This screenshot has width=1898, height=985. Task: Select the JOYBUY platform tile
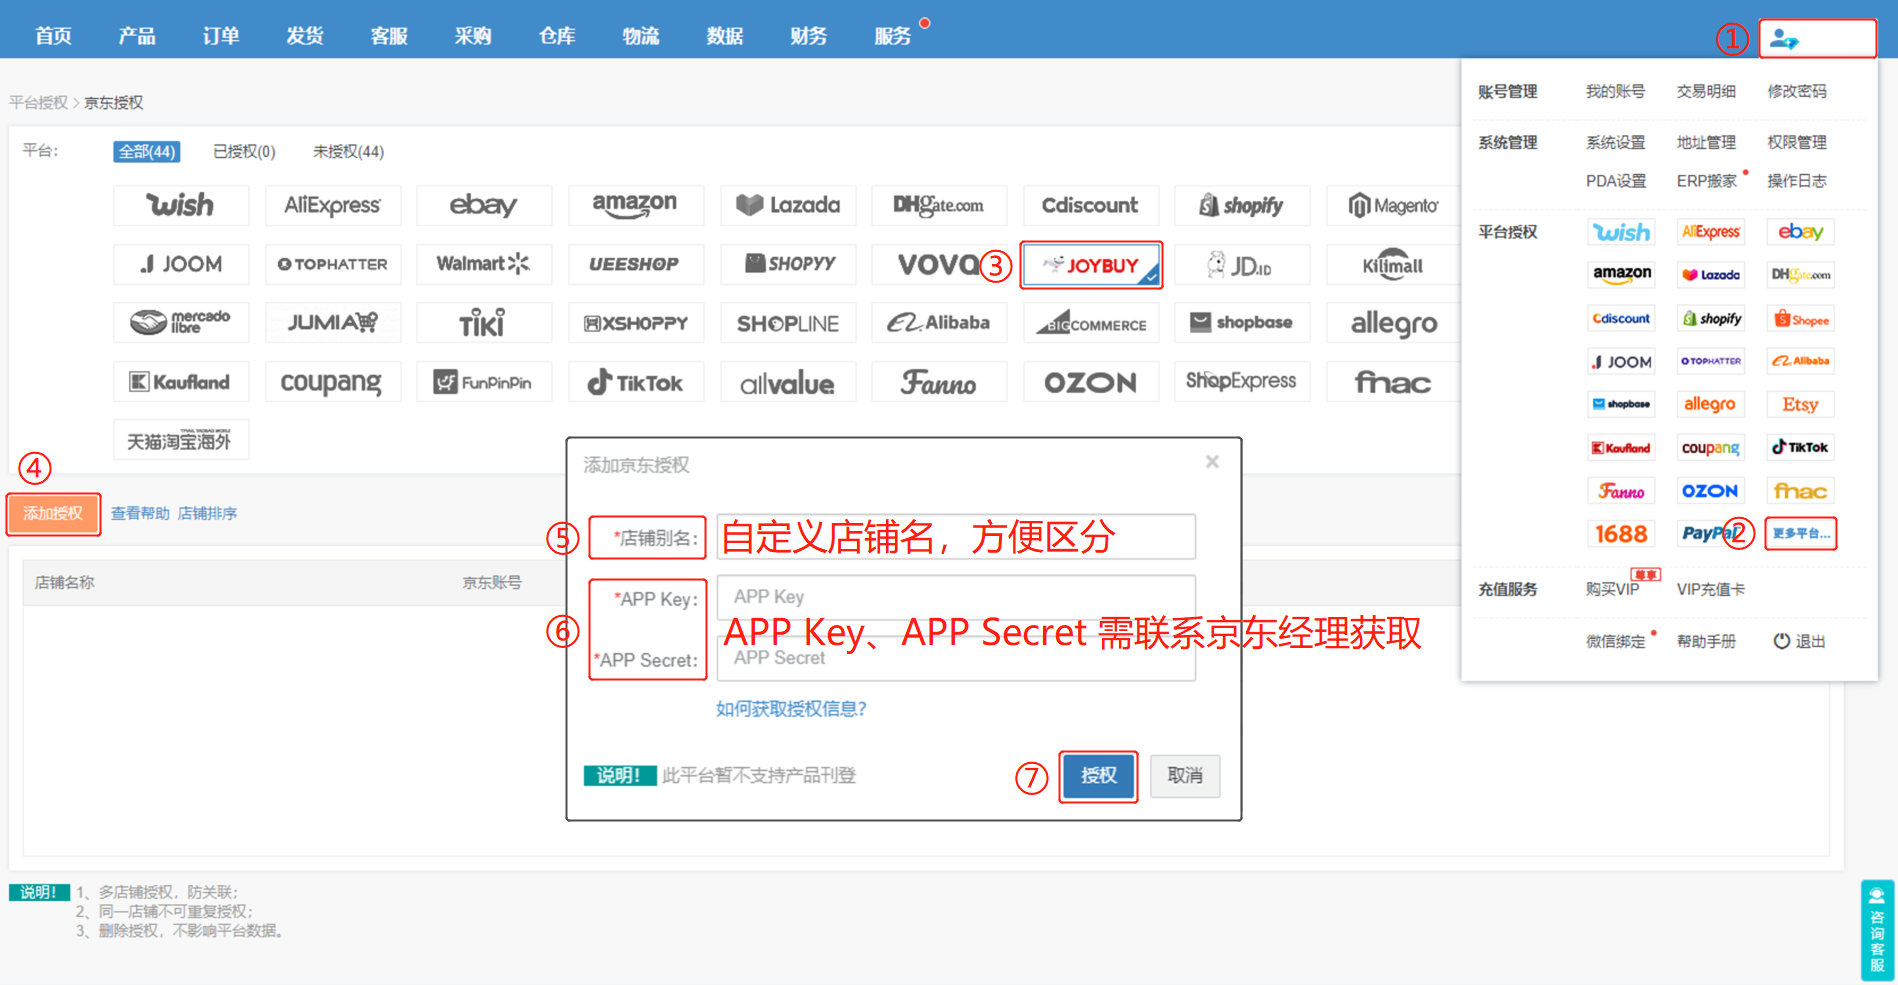(x=1091, y=265)
